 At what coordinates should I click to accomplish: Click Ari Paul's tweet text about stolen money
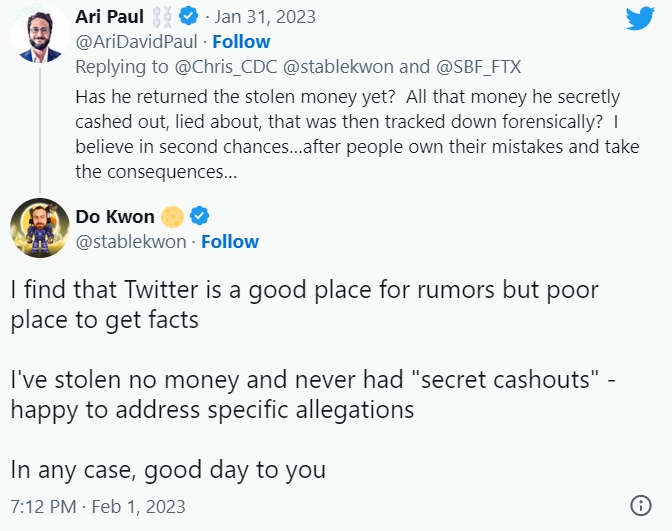tap(357, 134)
